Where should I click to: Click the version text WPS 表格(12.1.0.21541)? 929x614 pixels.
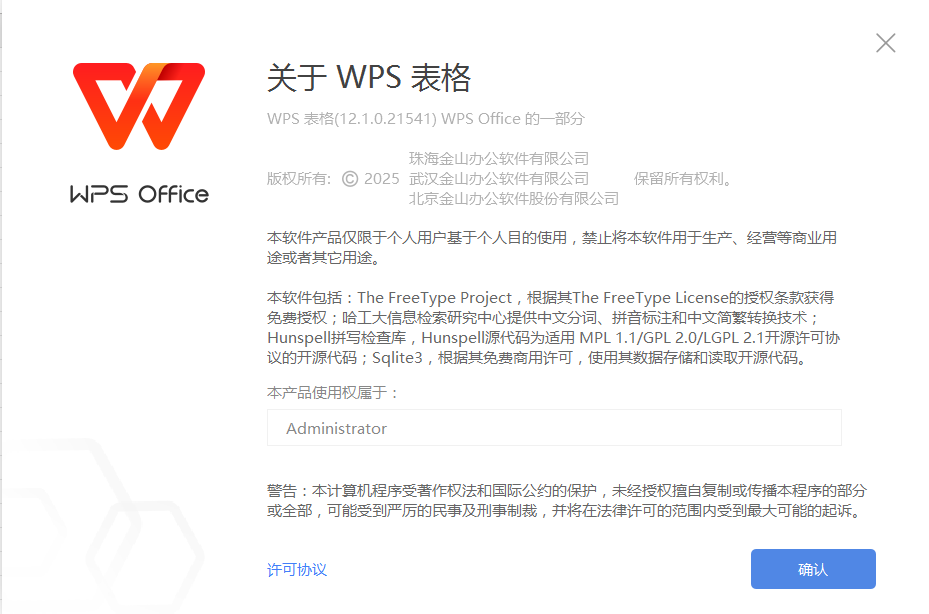click(x=352, y=119)
